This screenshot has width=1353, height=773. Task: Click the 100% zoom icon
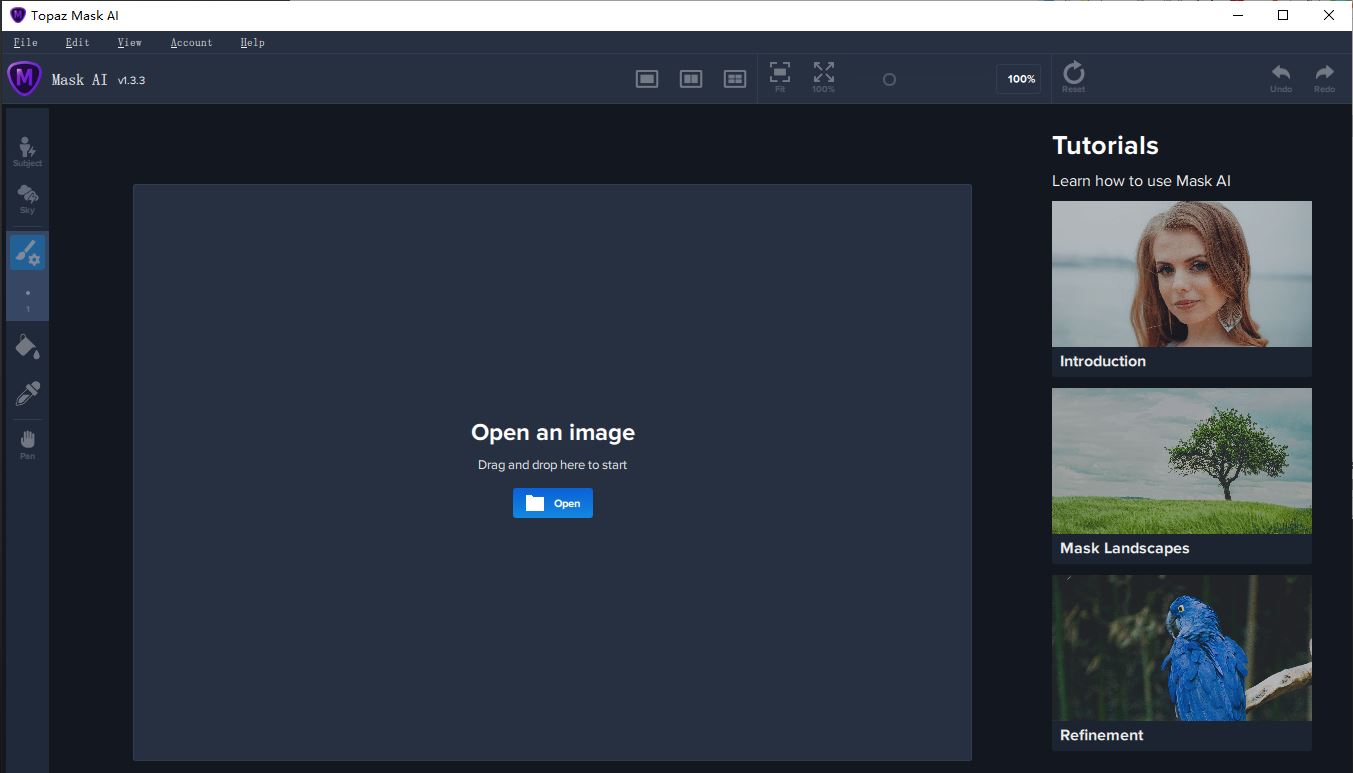[823, 77]
